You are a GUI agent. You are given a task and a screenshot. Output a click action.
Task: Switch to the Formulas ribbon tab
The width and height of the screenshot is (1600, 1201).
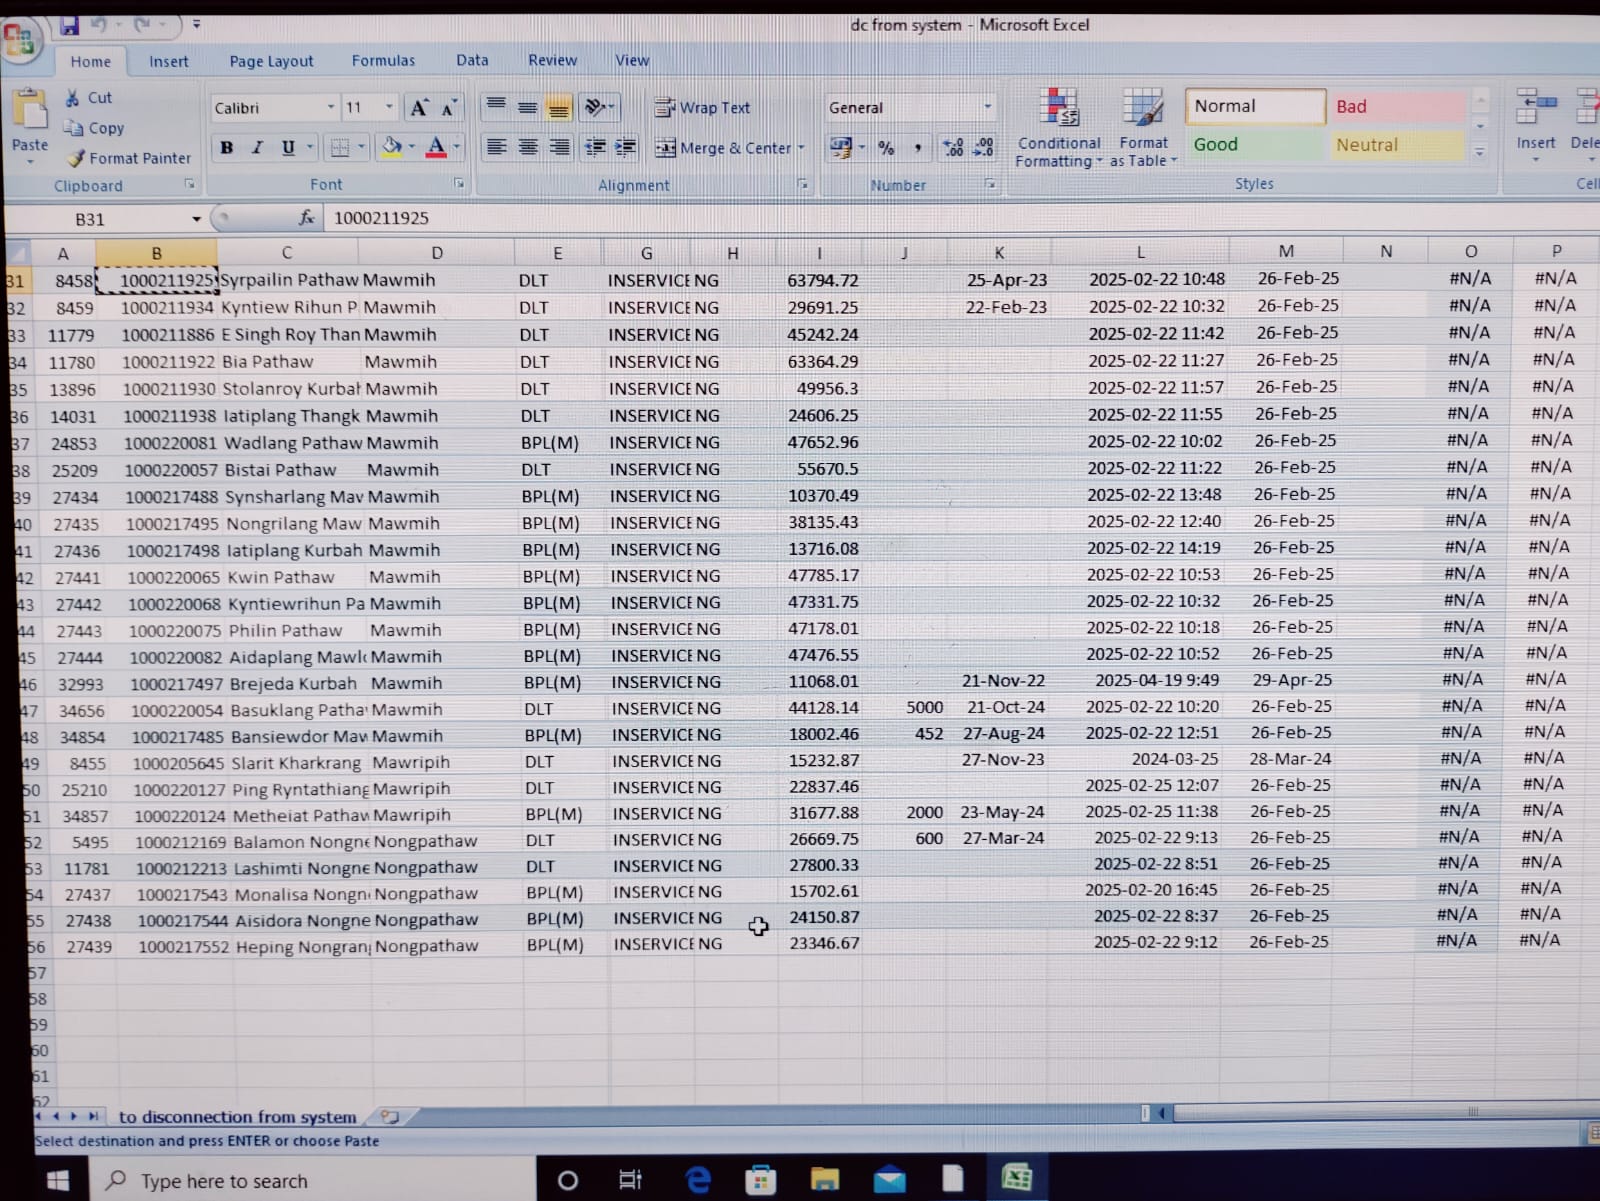[383, 61]
